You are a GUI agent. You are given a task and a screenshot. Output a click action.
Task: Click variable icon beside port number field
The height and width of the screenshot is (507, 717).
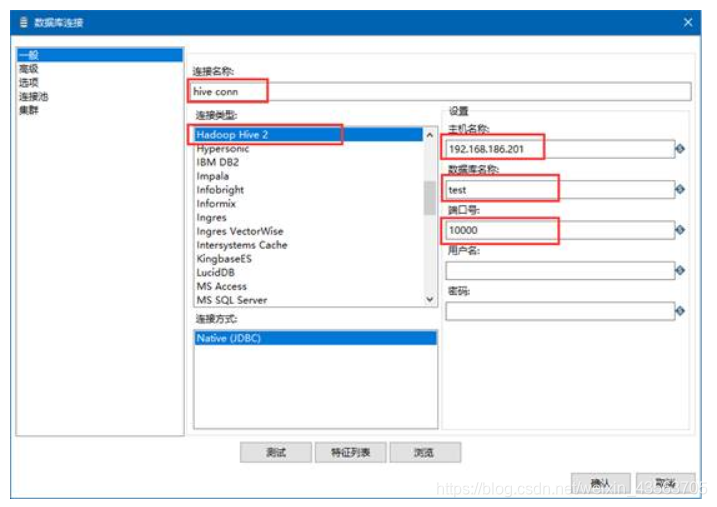click(680, 230)
